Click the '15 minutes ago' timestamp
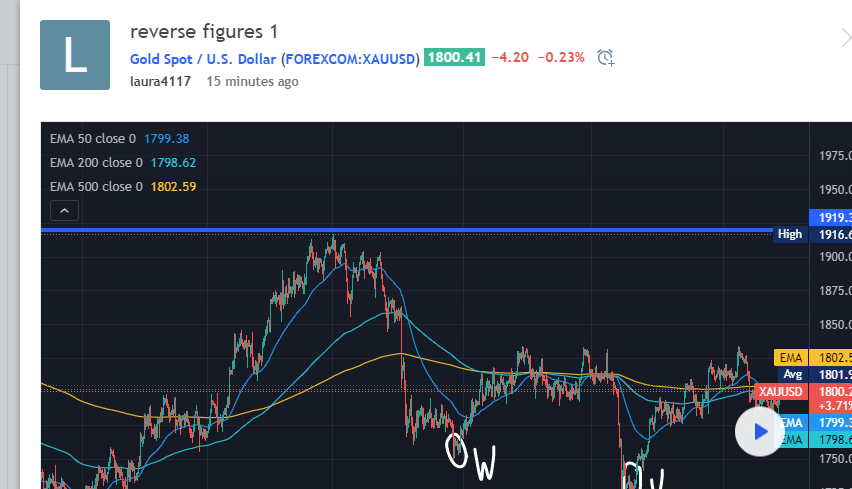Viewport: 852px width, 489px height. click(x=252, y=82)
